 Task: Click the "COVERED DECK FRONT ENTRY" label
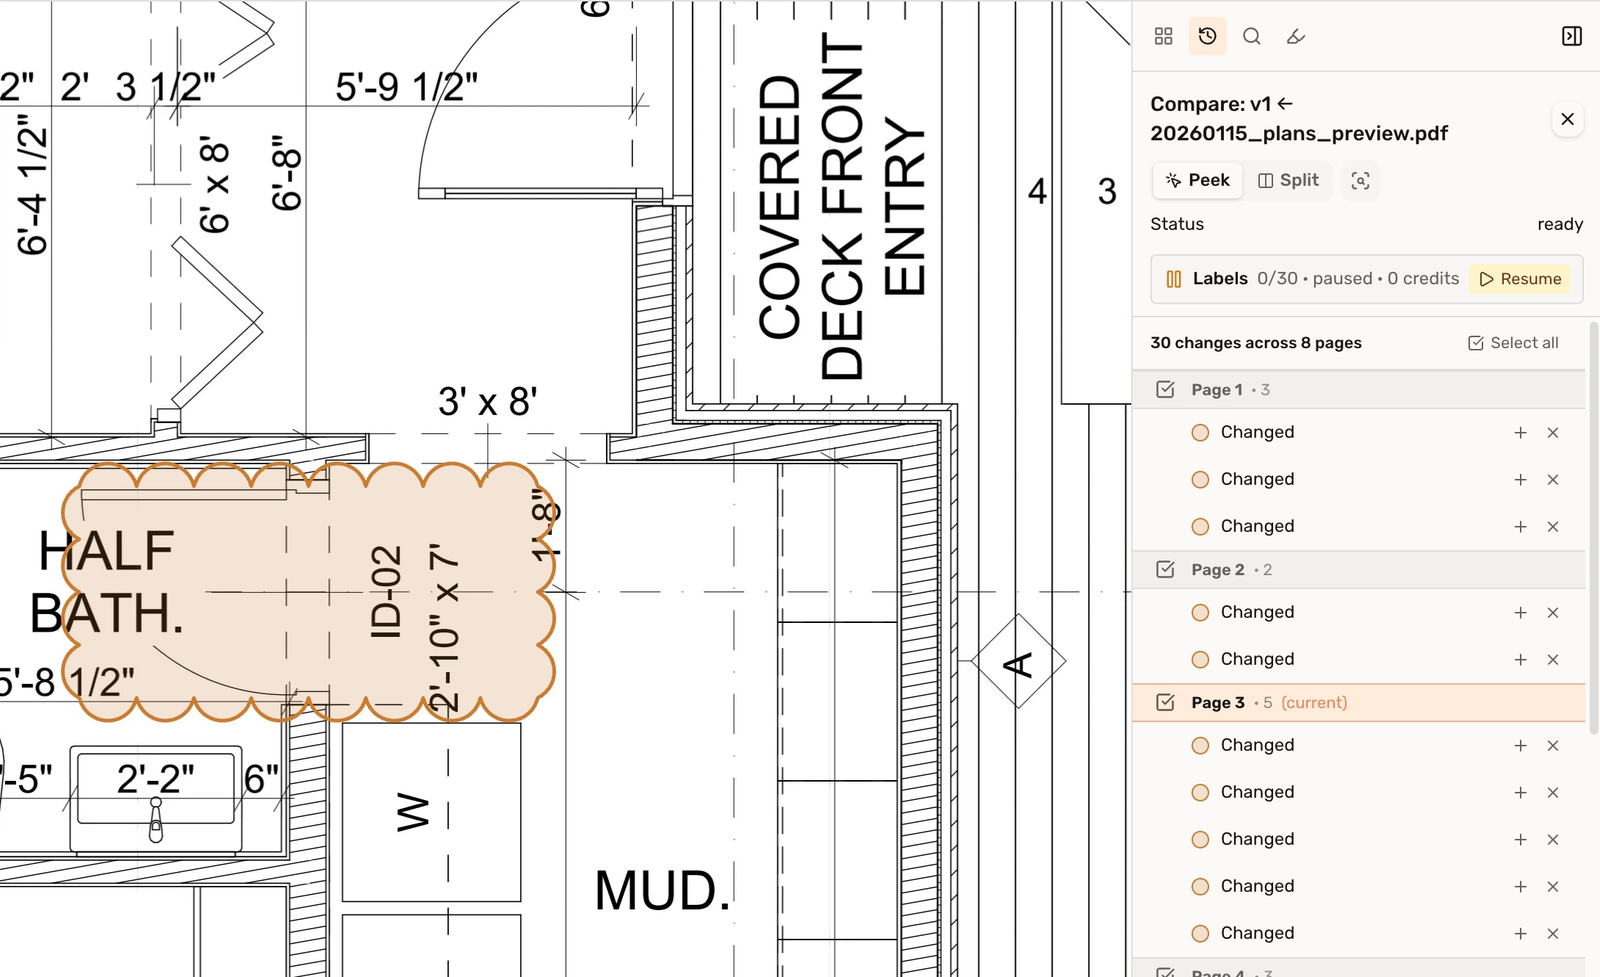pos(842,206)
